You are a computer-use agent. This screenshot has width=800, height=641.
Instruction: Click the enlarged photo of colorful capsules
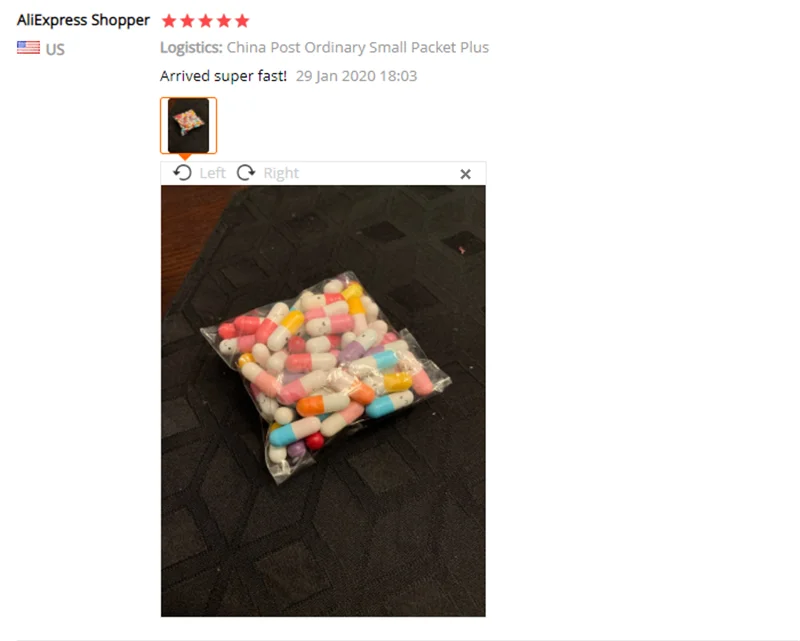(x=323, y=401)
